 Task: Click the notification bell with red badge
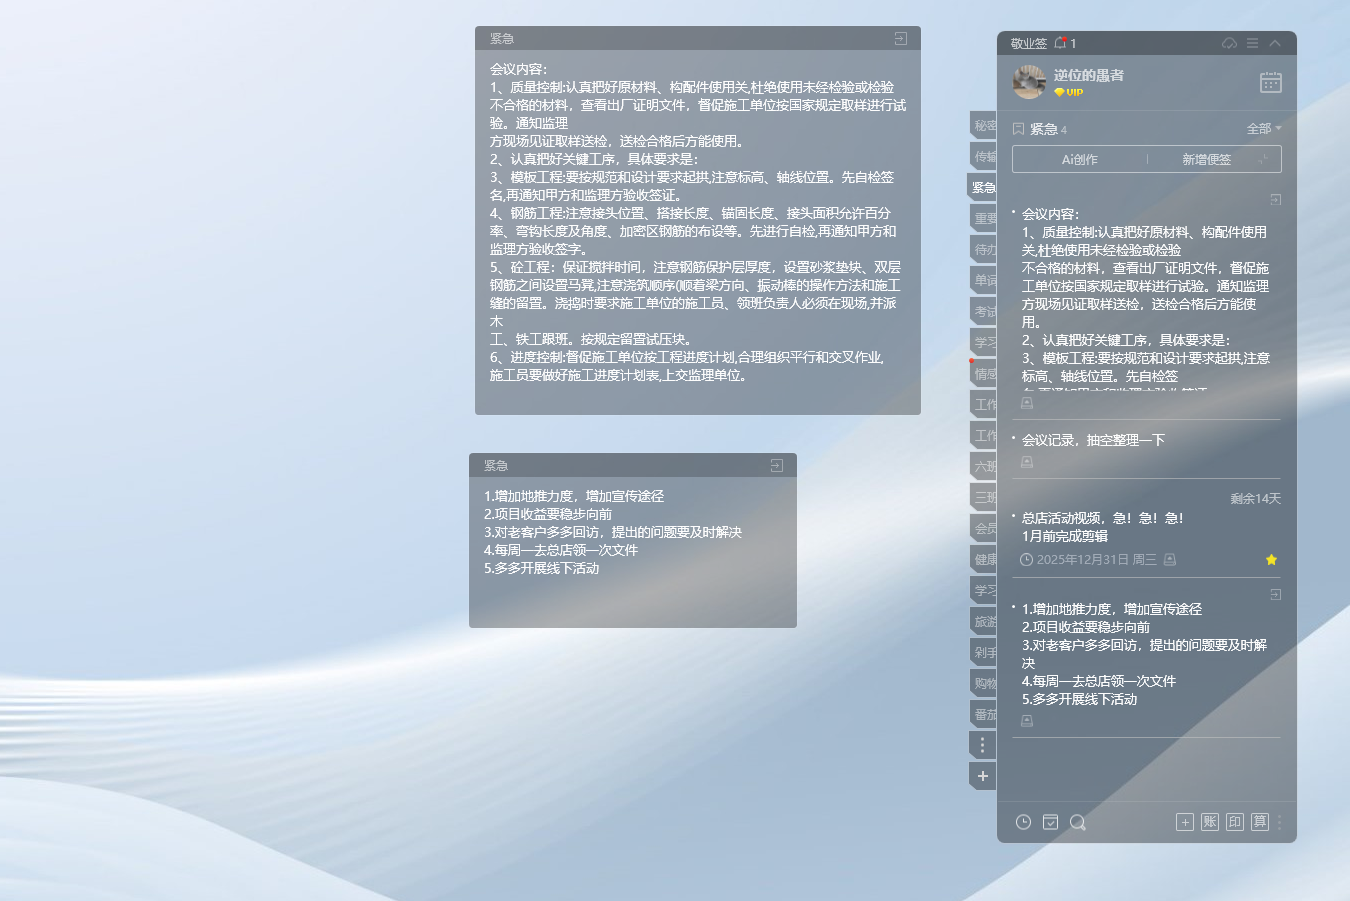point(1059,42)
